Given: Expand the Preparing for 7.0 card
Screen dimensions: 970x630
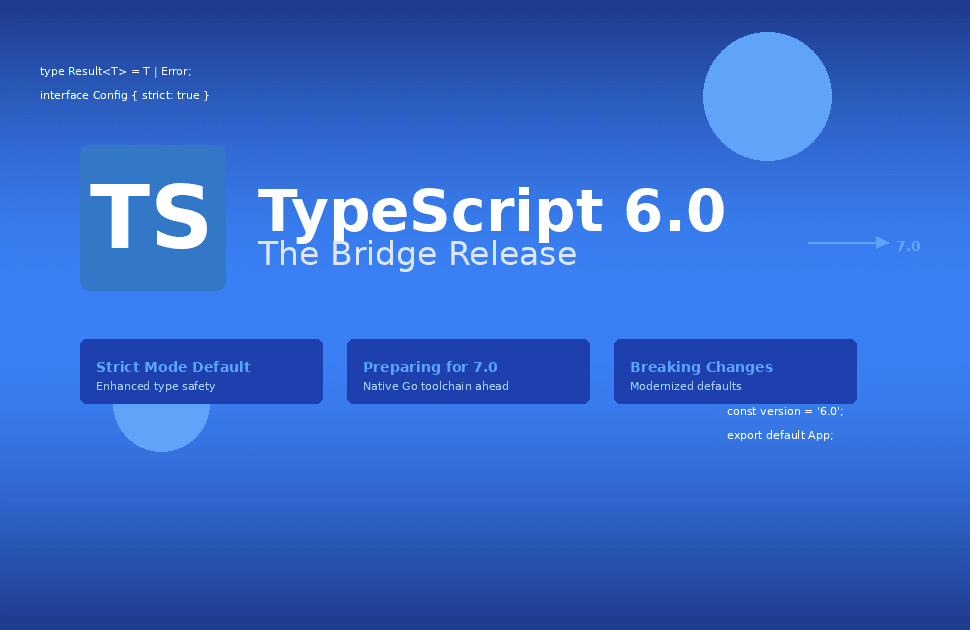Looking at the screenshot, I should tap(467, 371).
